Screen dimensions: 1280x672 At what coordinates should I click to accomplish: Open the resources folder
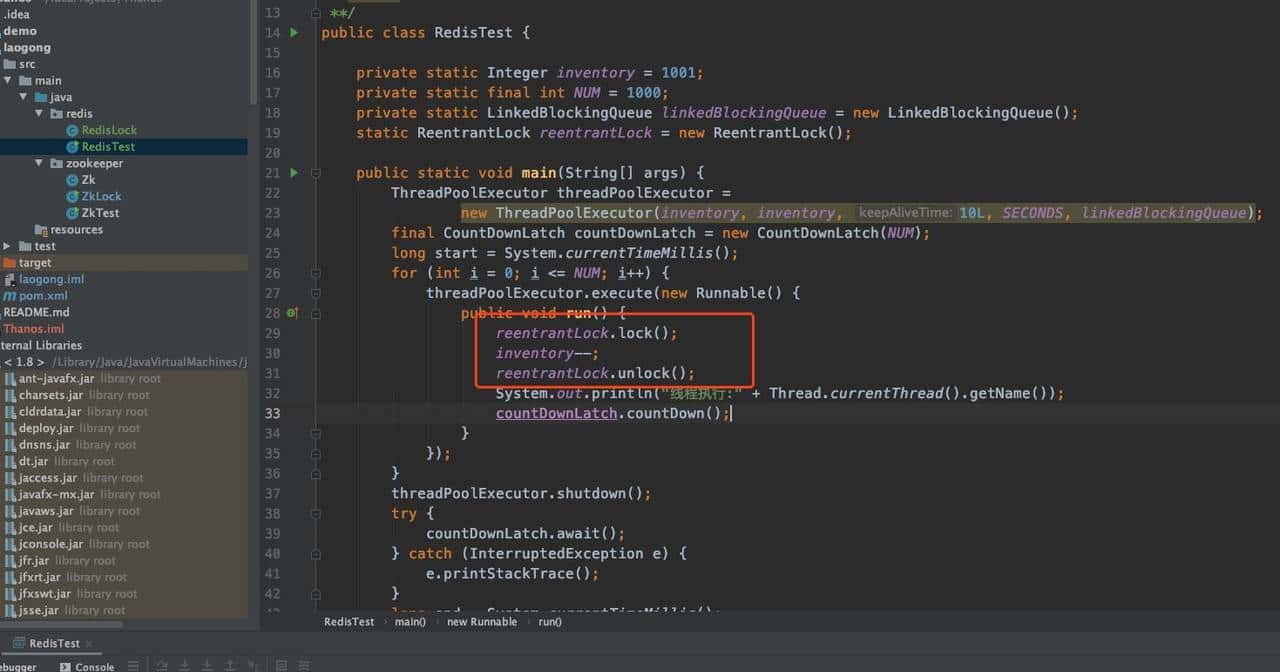coord(76,229)
